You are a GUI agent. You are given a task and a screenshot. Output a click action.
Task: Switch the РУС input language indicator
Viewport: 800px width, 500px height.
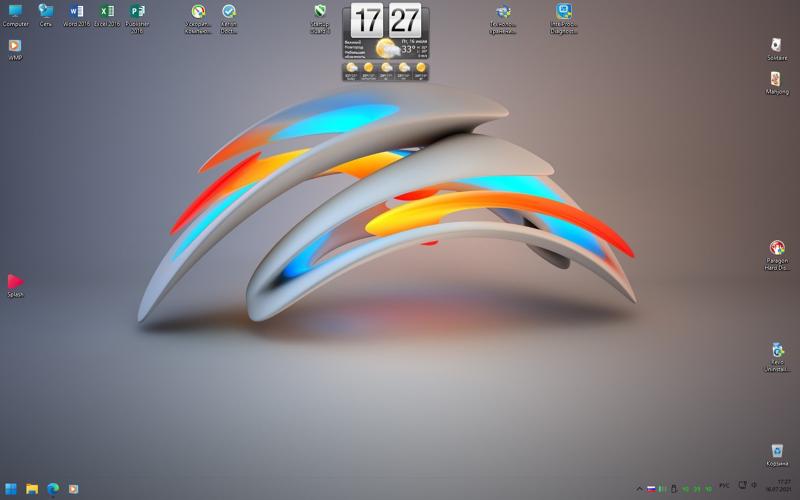pos(724,486)
